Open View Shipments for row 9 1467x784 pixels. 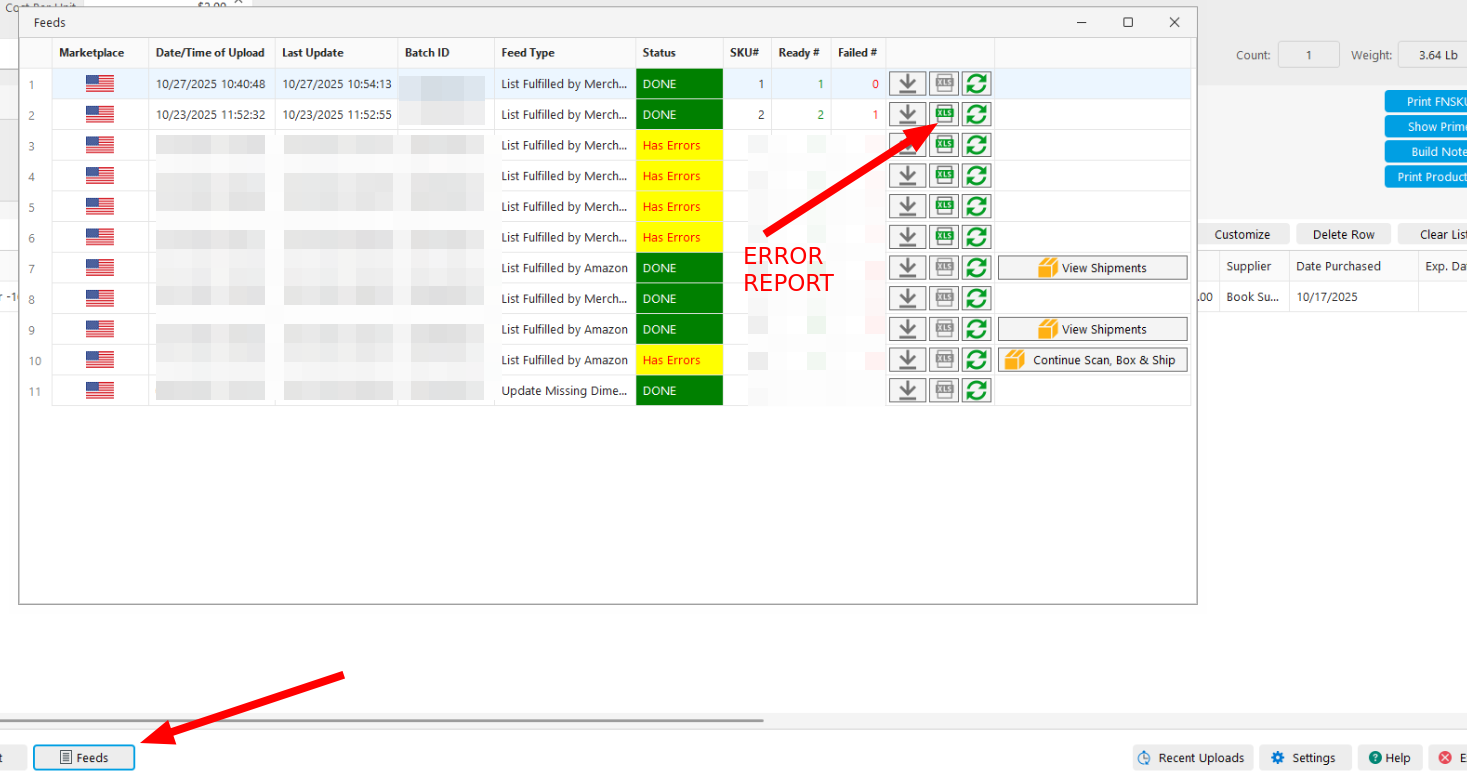coord(1092,328)
